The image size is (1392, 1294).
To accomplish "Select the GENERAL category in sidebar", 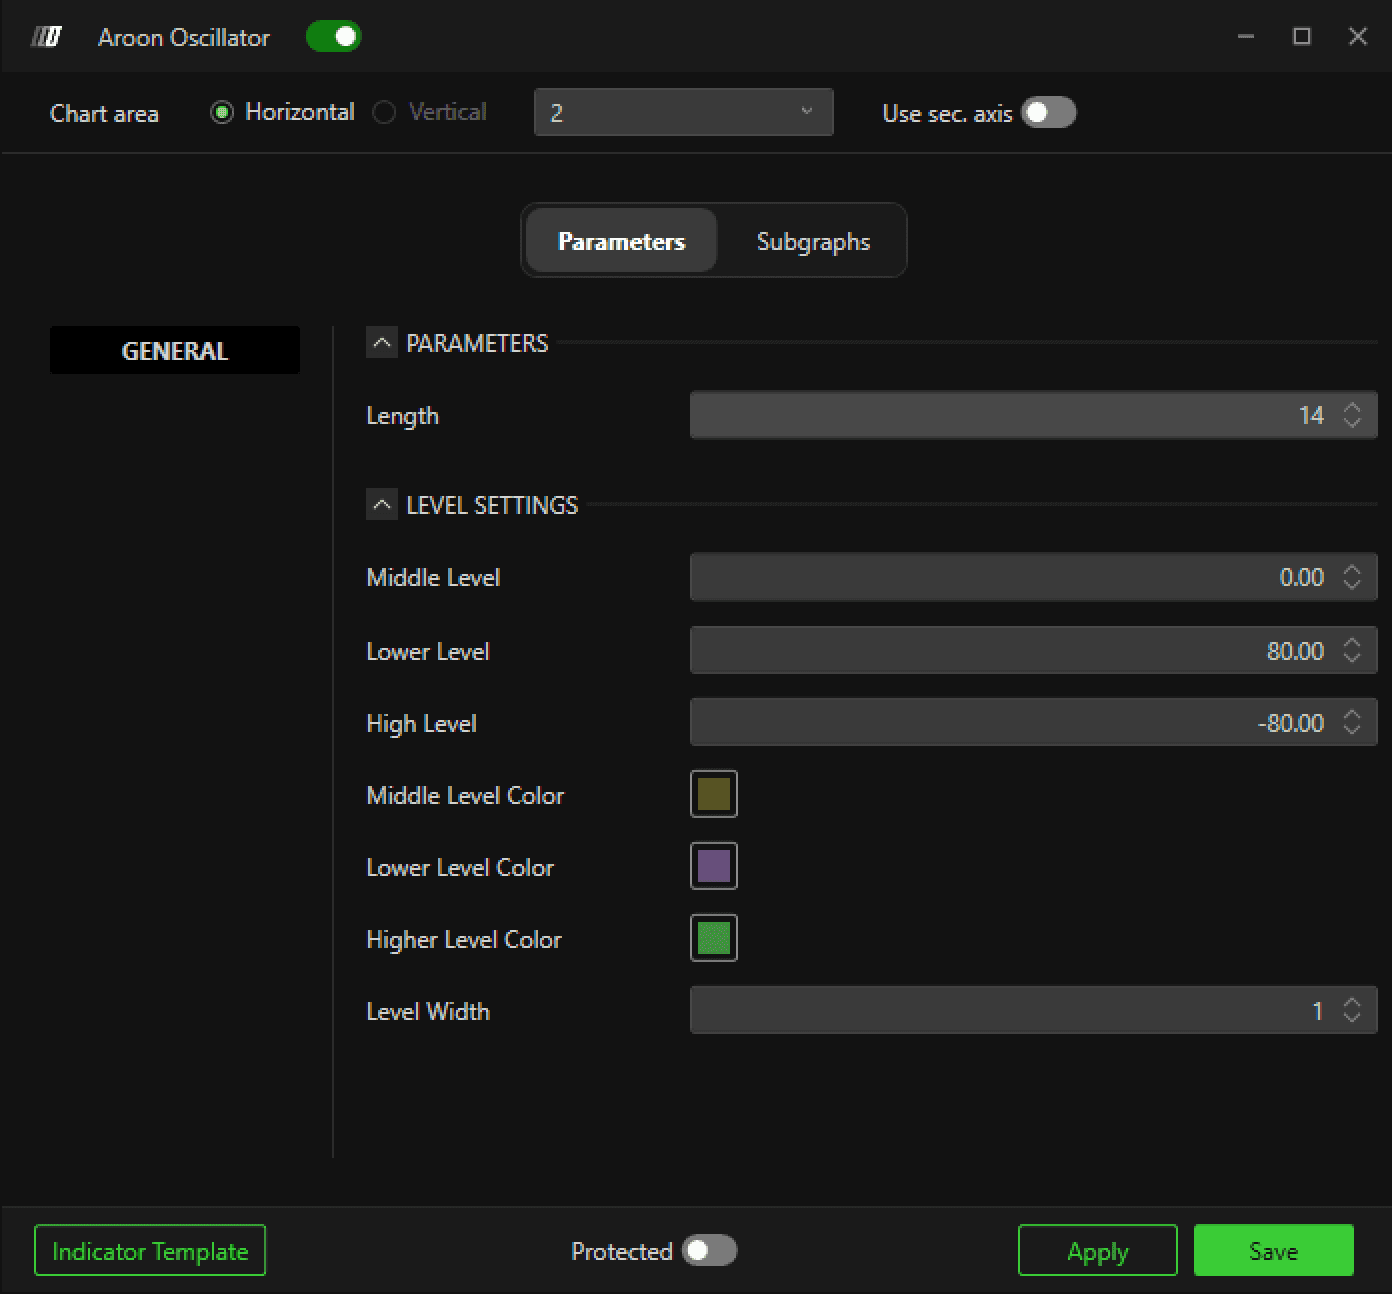I will tap(175, 350).
